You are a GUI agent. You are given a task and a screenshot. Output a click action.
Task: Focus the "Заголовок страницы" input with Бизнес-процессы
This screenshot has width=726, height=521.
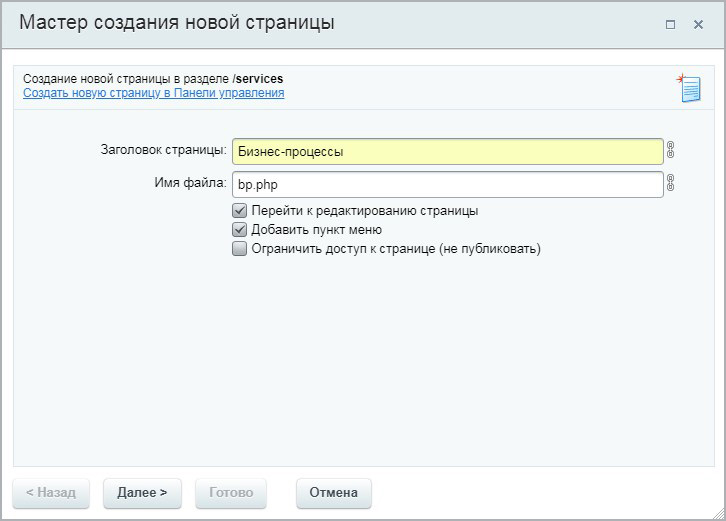pos(446,151)
